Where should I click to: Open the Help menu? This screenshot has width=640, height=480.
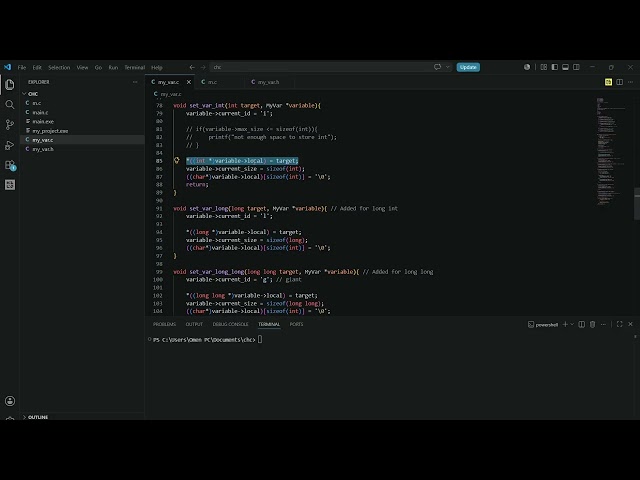tap(157, 67)
